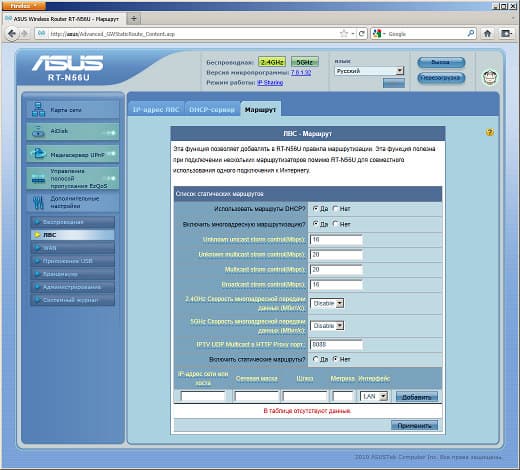Select Нет for using DHCP routes
The height and width of the screenshot is (470, 520).
tap(335, 209)
